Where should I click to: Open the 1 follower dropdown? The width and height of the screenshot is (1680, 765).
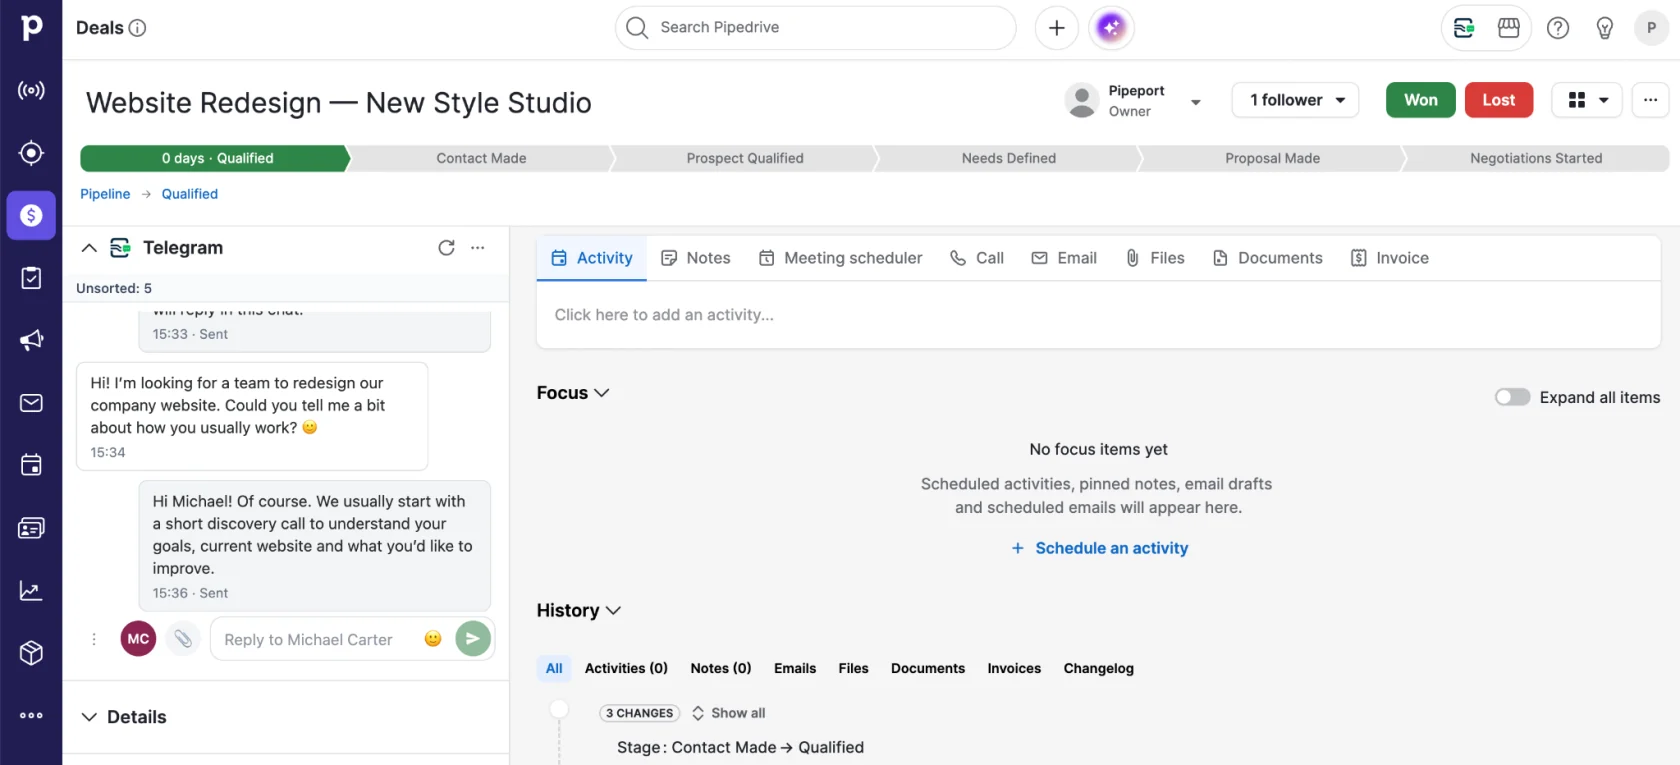click(x=1295, y=100)
